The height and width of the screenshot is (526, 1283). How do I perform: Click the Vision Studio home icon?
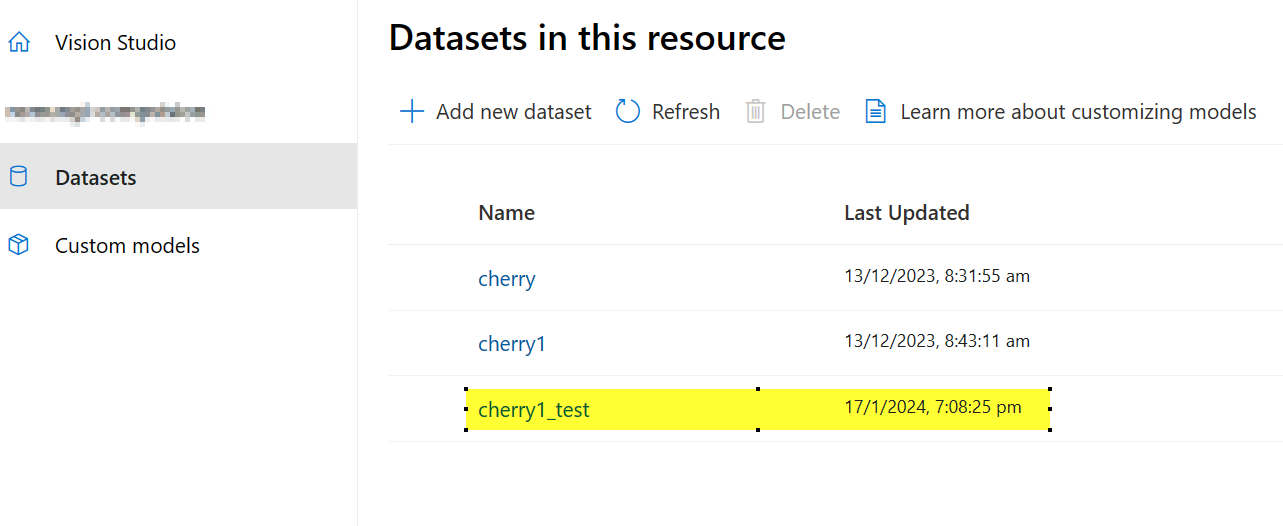pyautogui.click(x=19, y=43)
